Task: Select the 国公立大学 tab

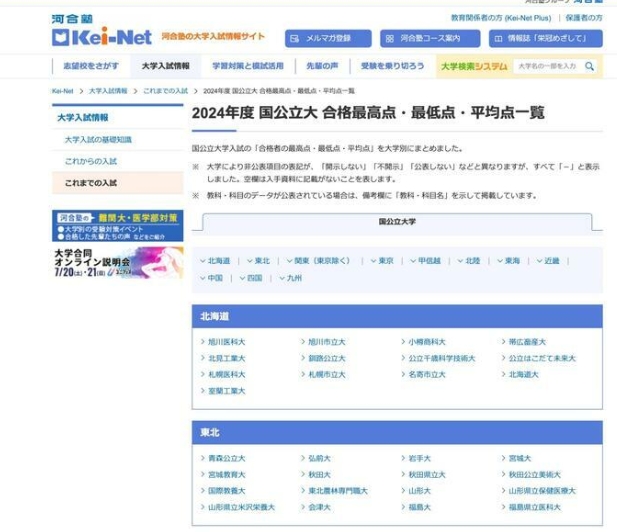Action: [397, 222]
